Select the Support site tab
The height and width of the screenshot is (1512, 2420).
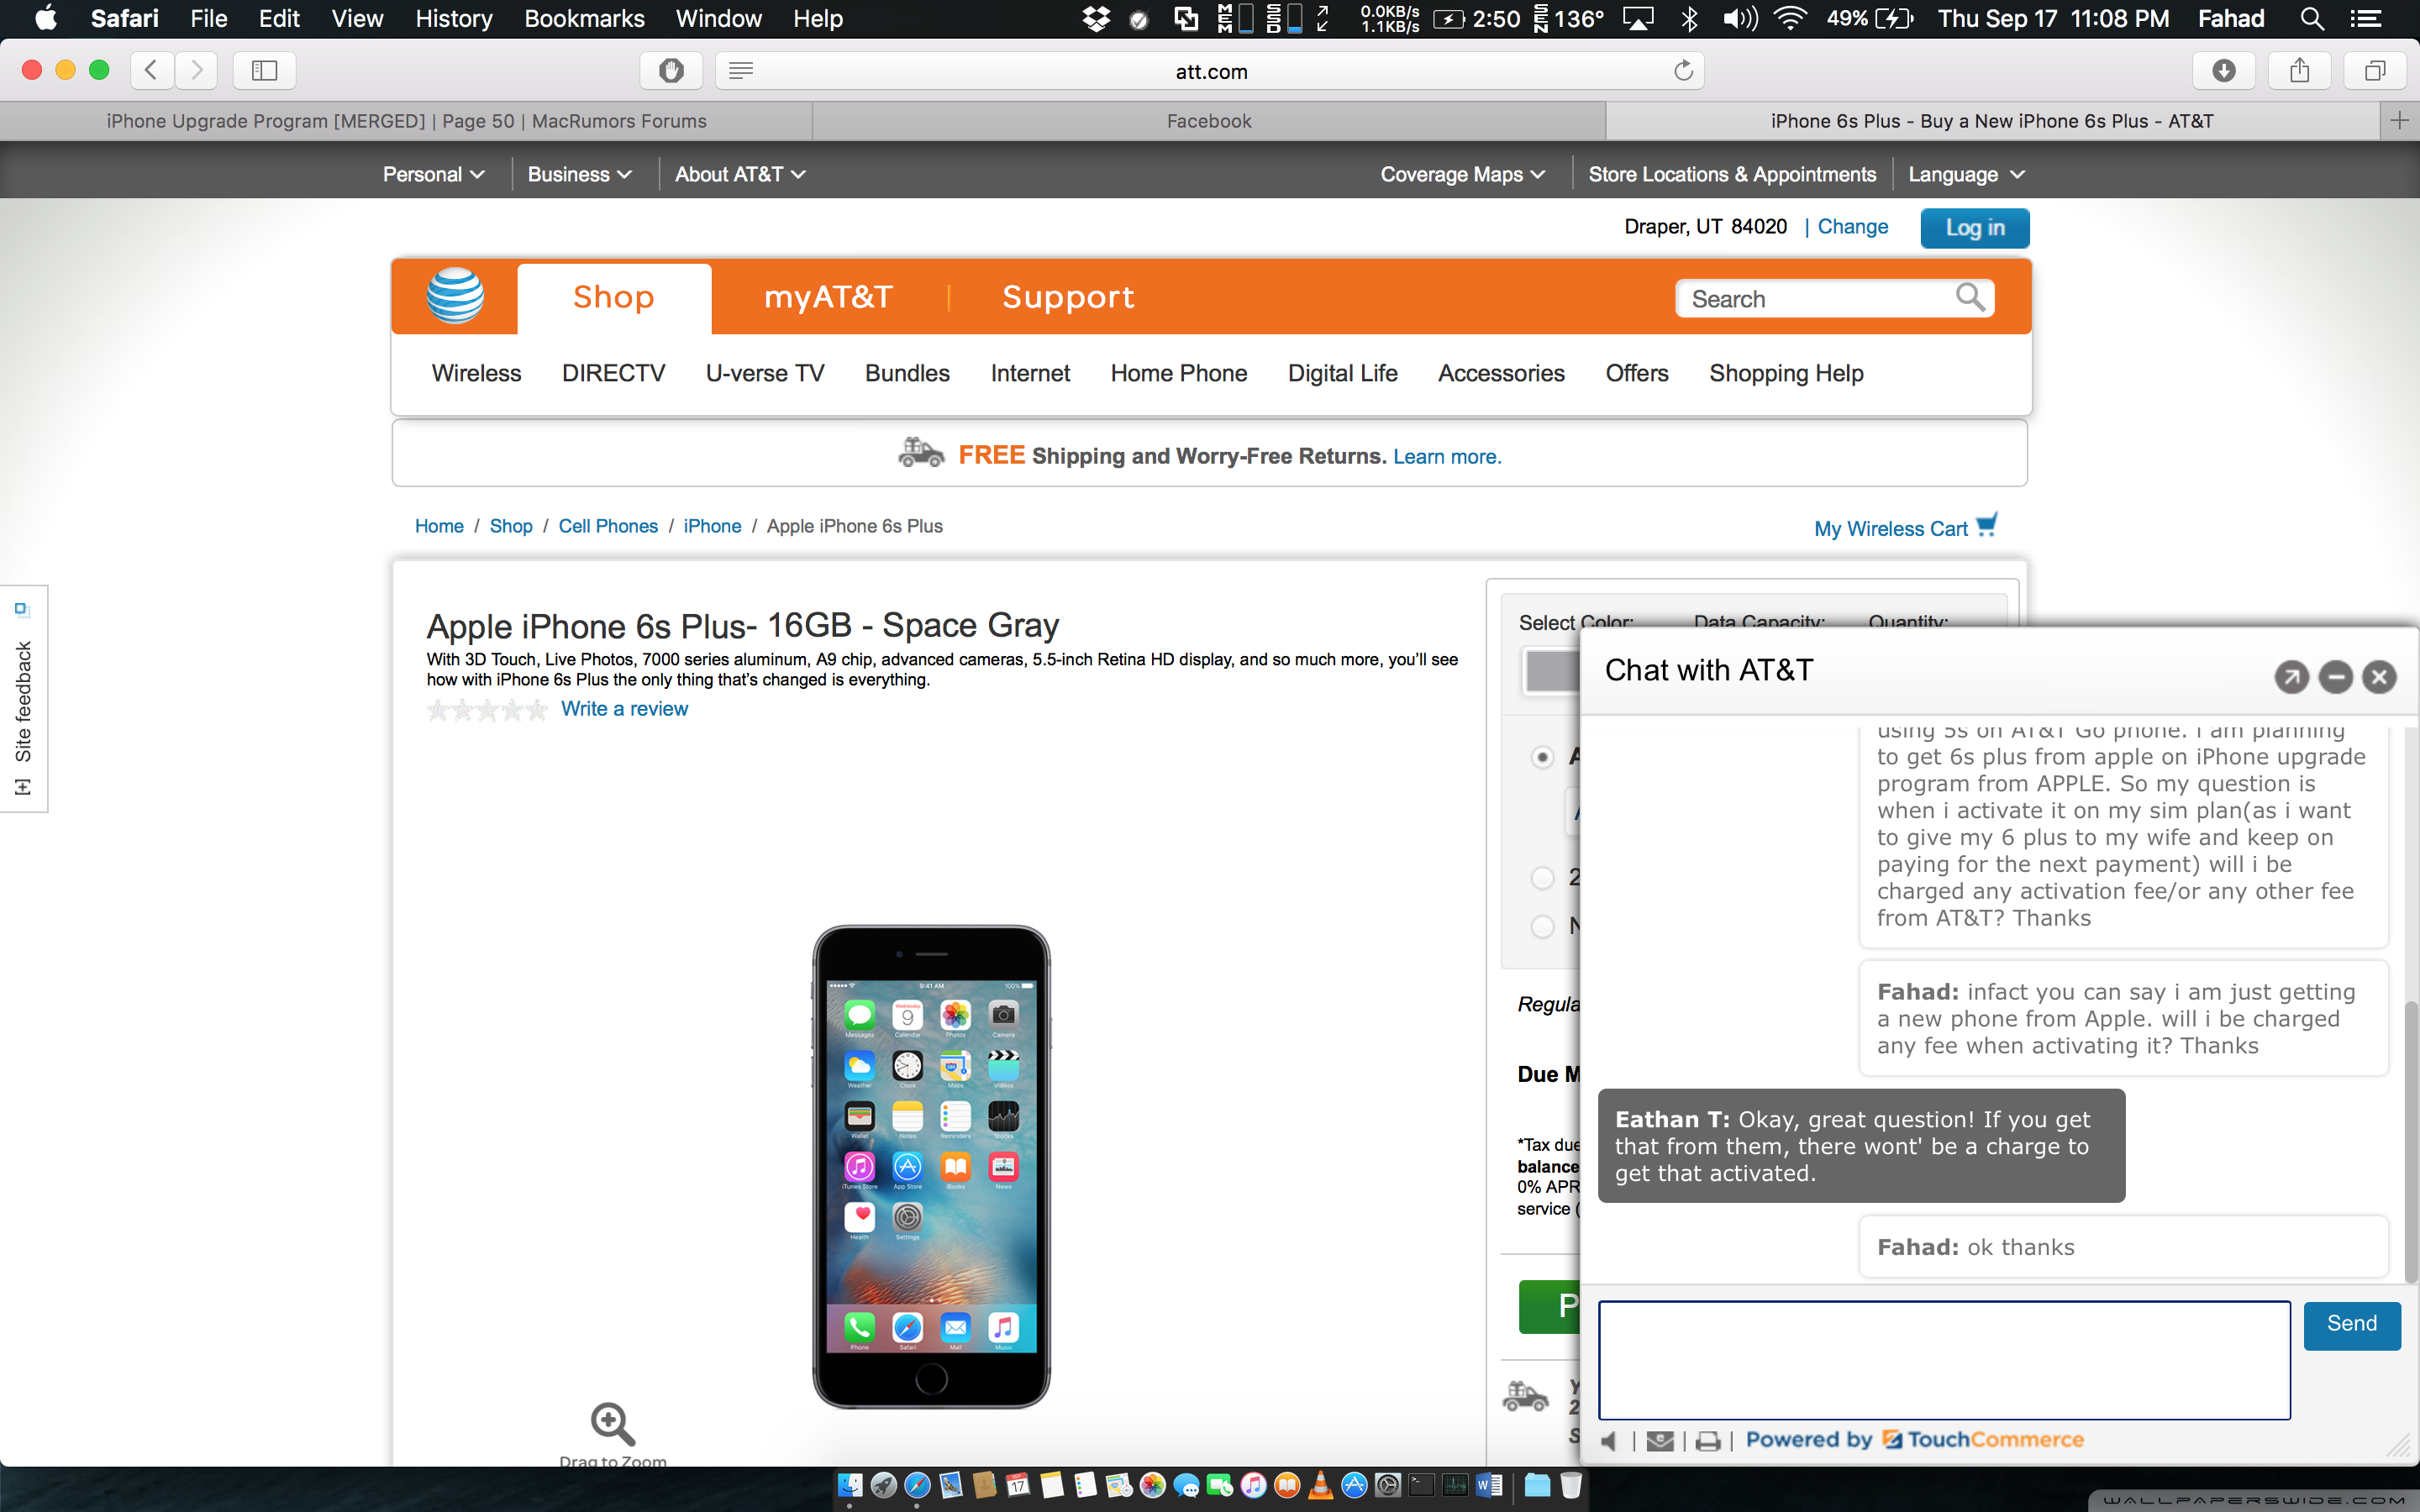coord(1068,297)
